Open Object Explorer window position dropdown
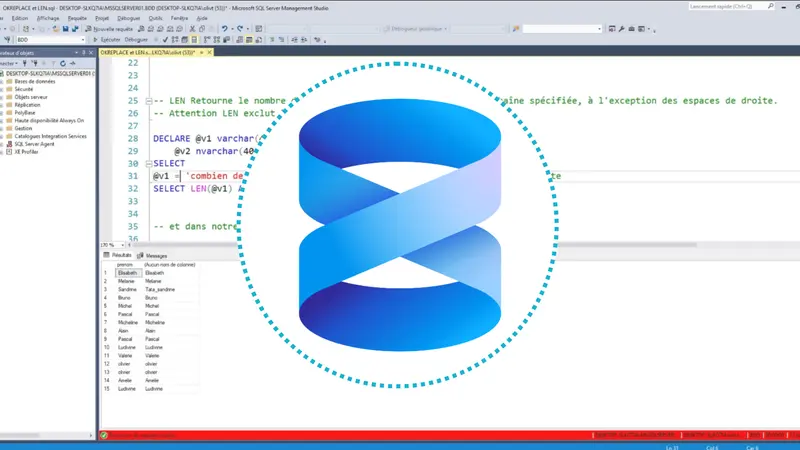This screenshot has width=800, height=450. point(77,53)
